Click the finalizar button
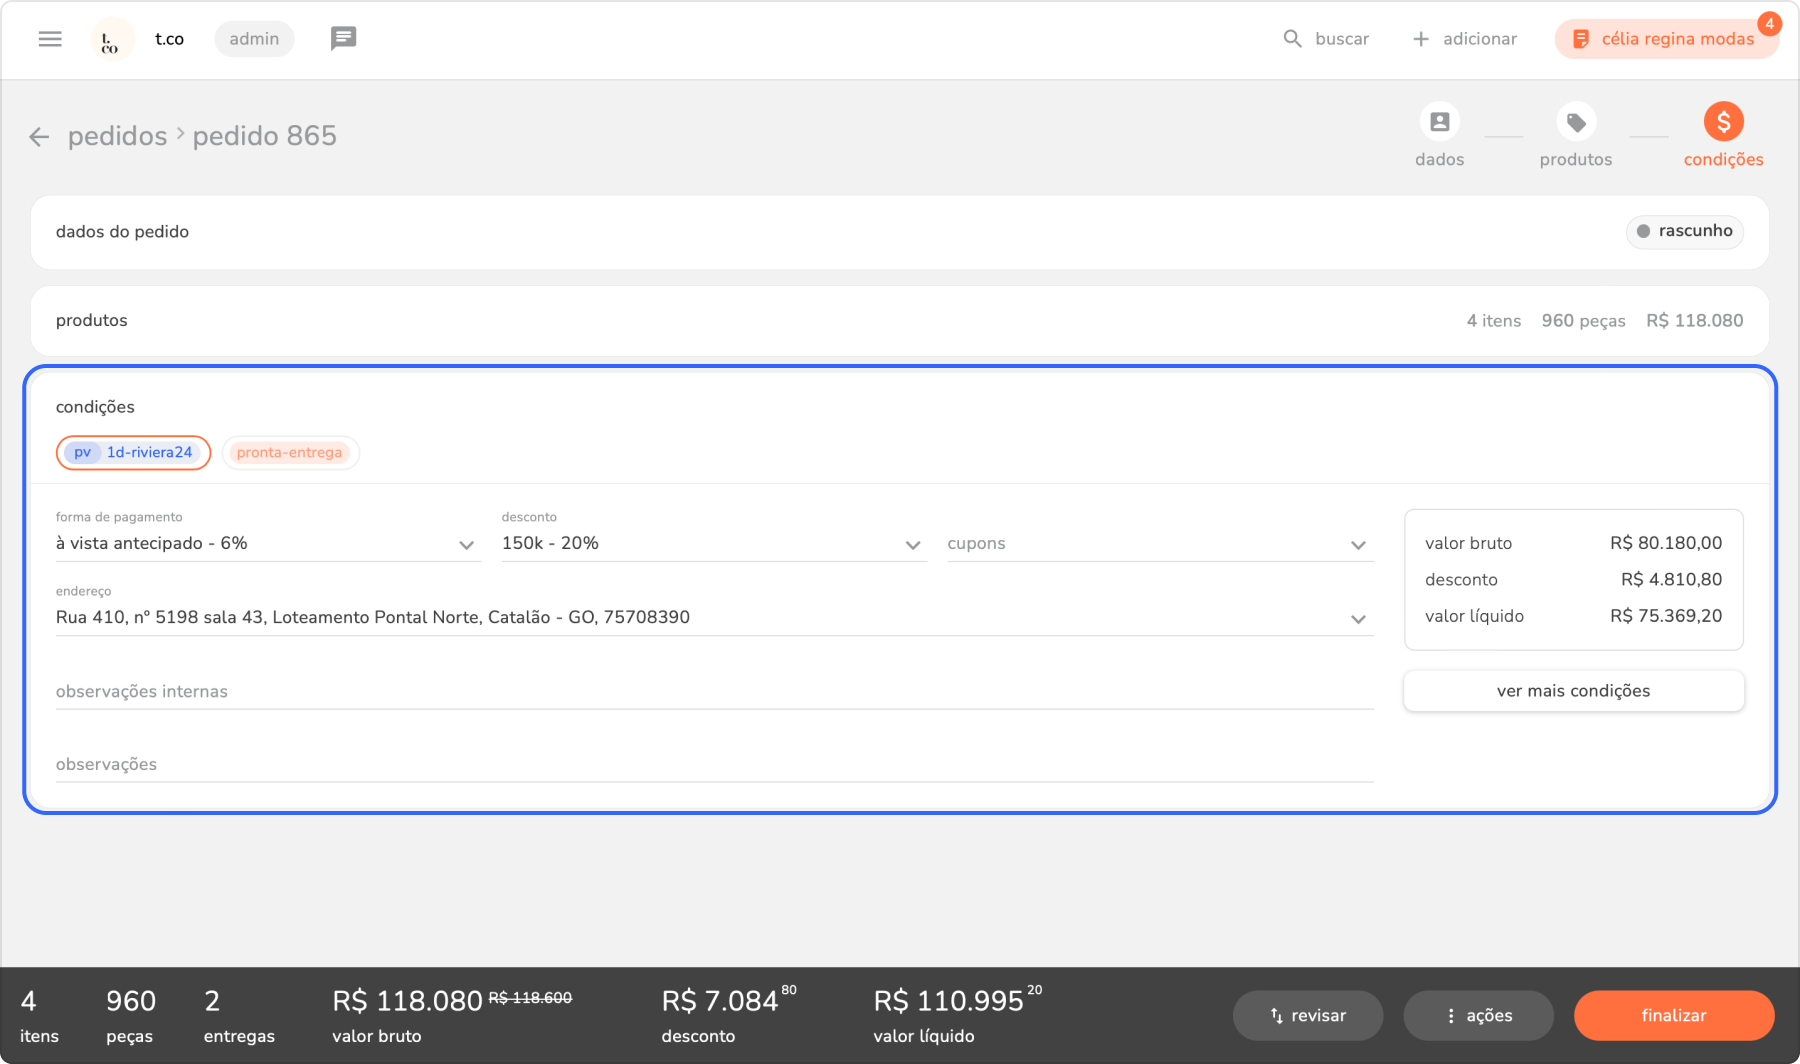The width and height of the screenshot is (1800, 1064). click(1673, 1015)
